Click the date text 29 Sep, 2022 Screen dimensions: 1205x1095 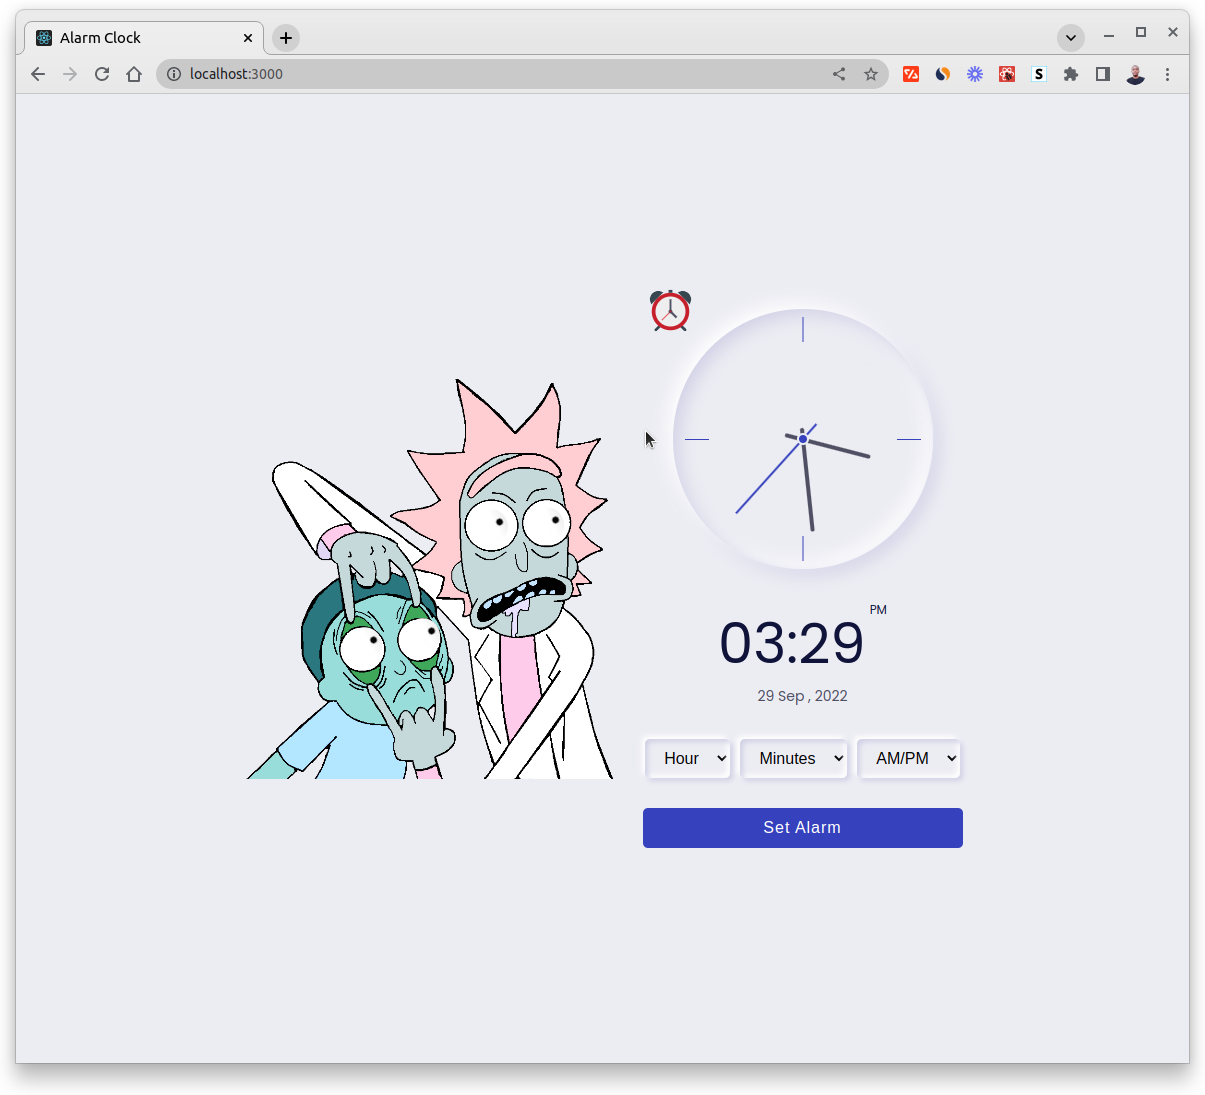(x=803, y=696)
